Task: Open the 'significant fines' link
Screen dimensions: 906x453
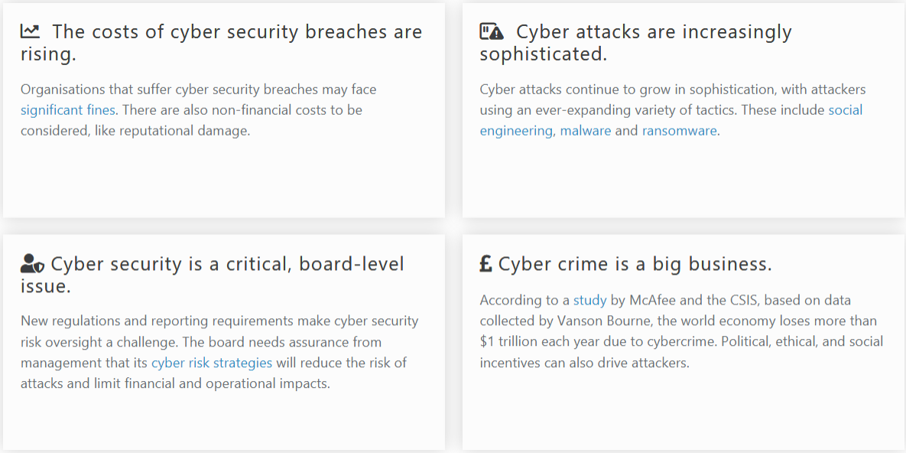Action: pos(68,110)
